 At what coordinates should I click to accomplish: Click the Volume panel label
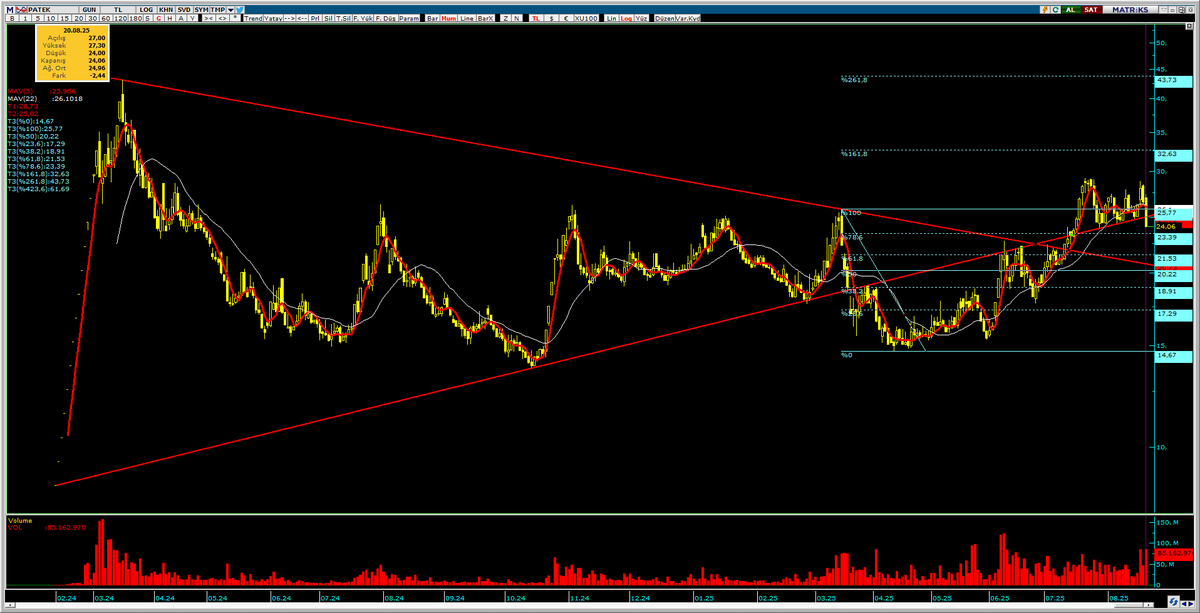click(20, 521)
